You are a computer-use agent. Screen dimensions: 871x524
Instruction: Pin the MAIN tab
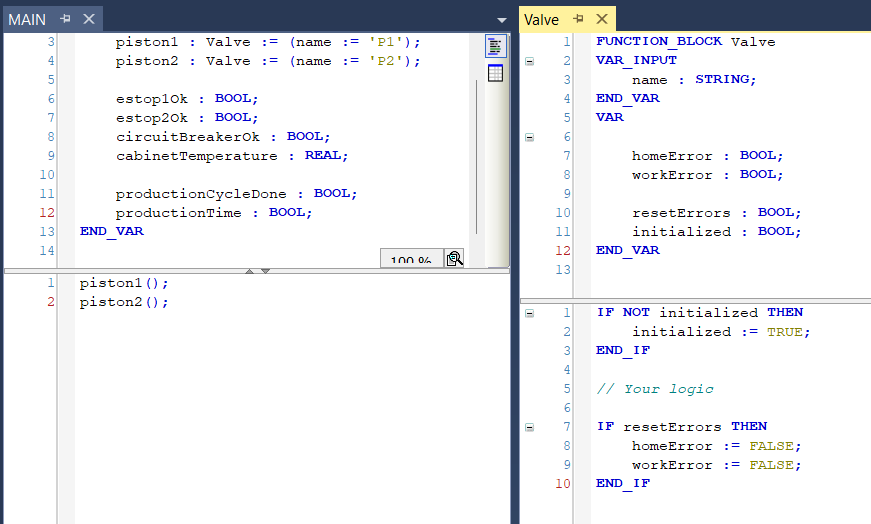pyautogui.click(x=66, y=19)
